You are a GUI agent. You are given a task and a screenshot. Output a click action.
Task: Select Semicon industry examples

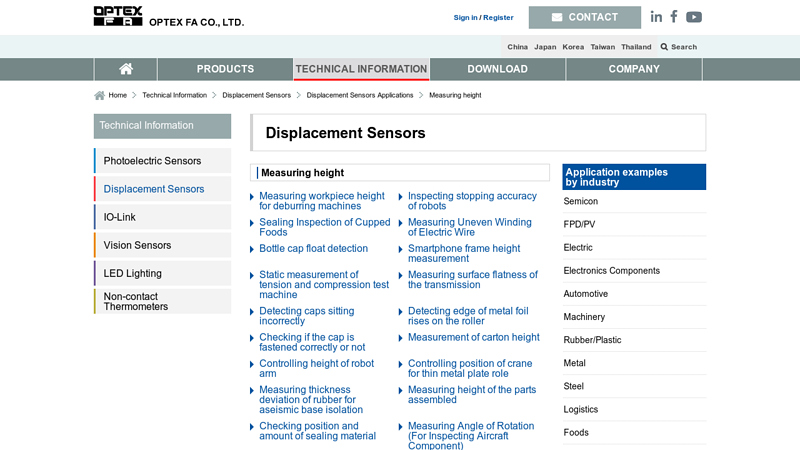tap(581, 201)
